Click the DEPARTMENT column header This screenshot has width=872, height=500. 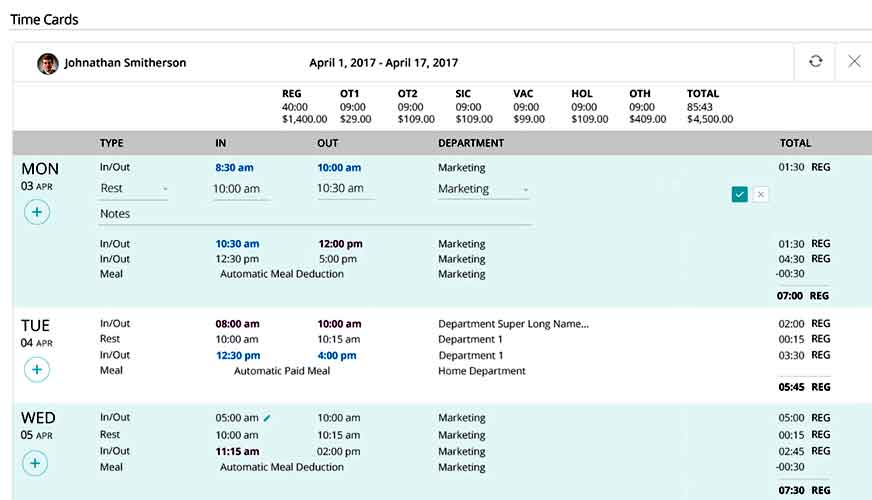click(x=471, y=143)
